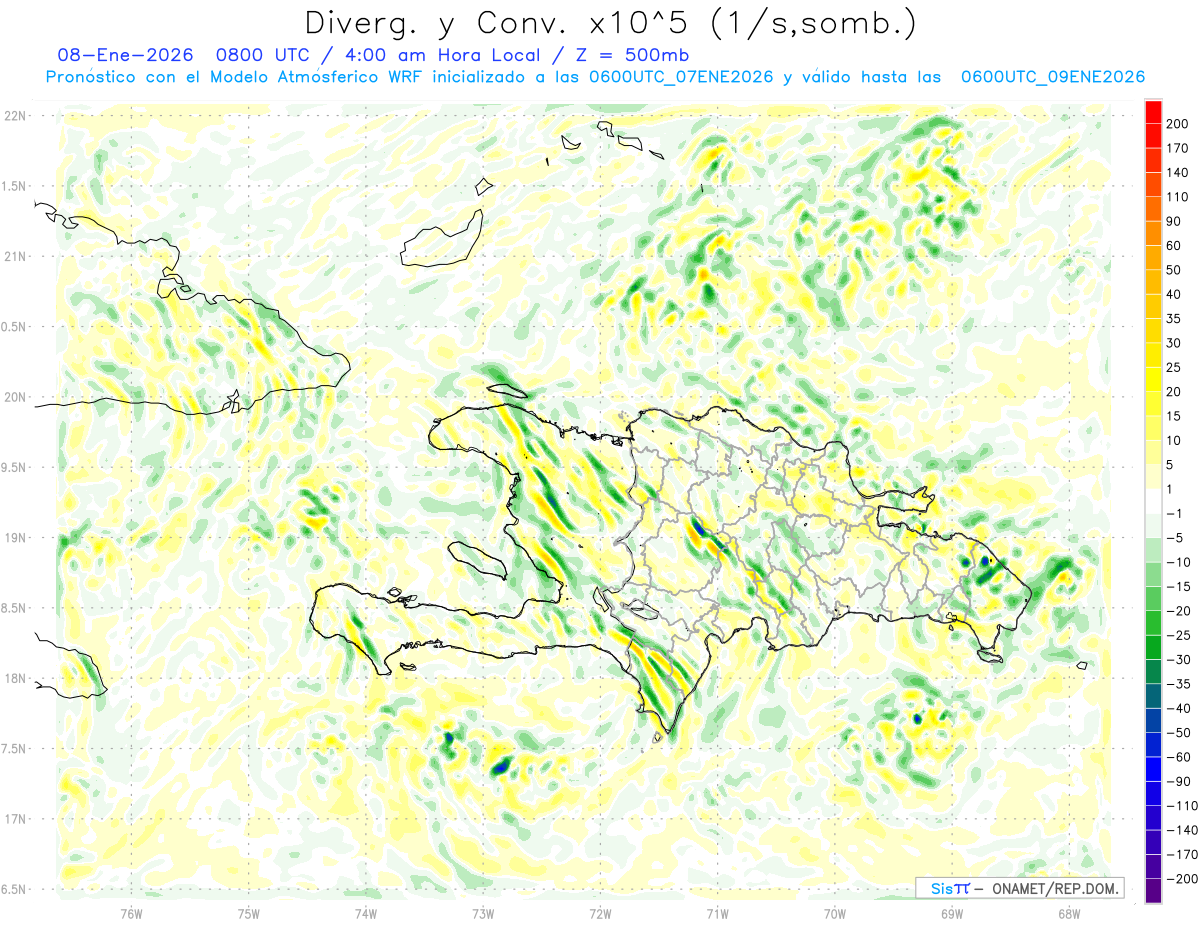Click the '21N' latitude label
Viewport: 1200px width, 927px height.
pos(15,256)
